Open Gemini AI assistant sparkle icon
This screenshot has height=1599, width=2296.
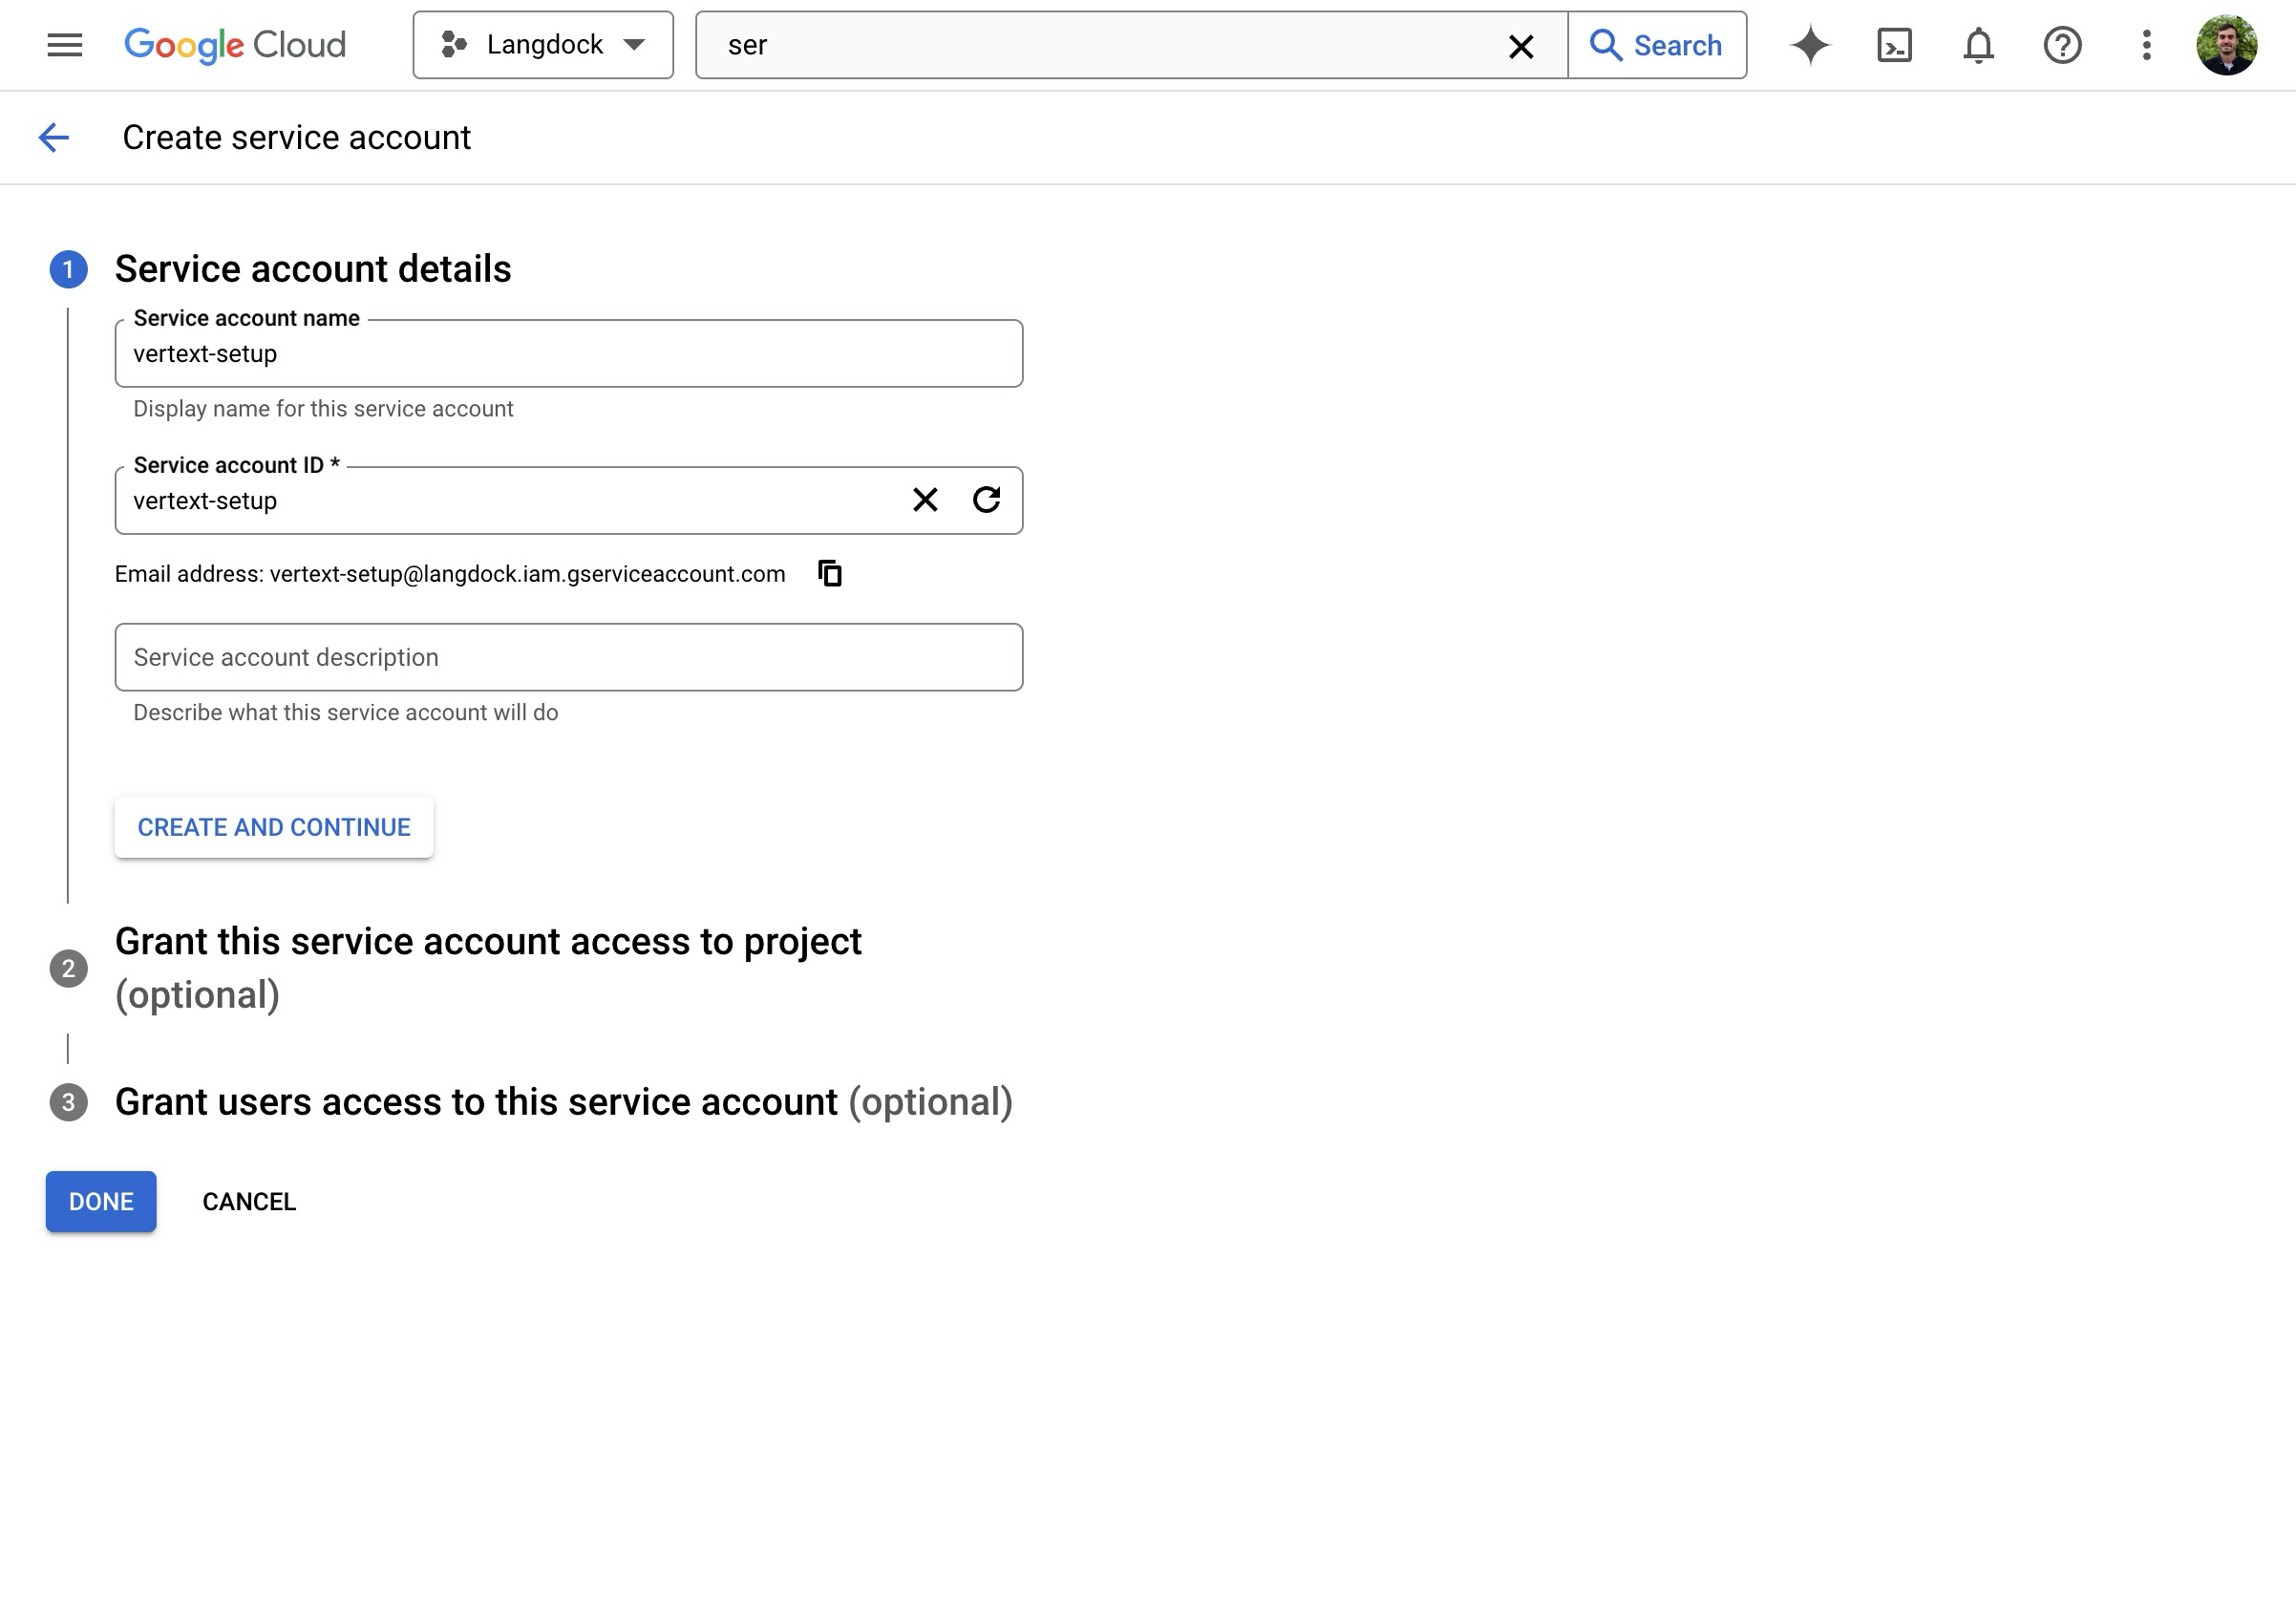[1810, 45]
